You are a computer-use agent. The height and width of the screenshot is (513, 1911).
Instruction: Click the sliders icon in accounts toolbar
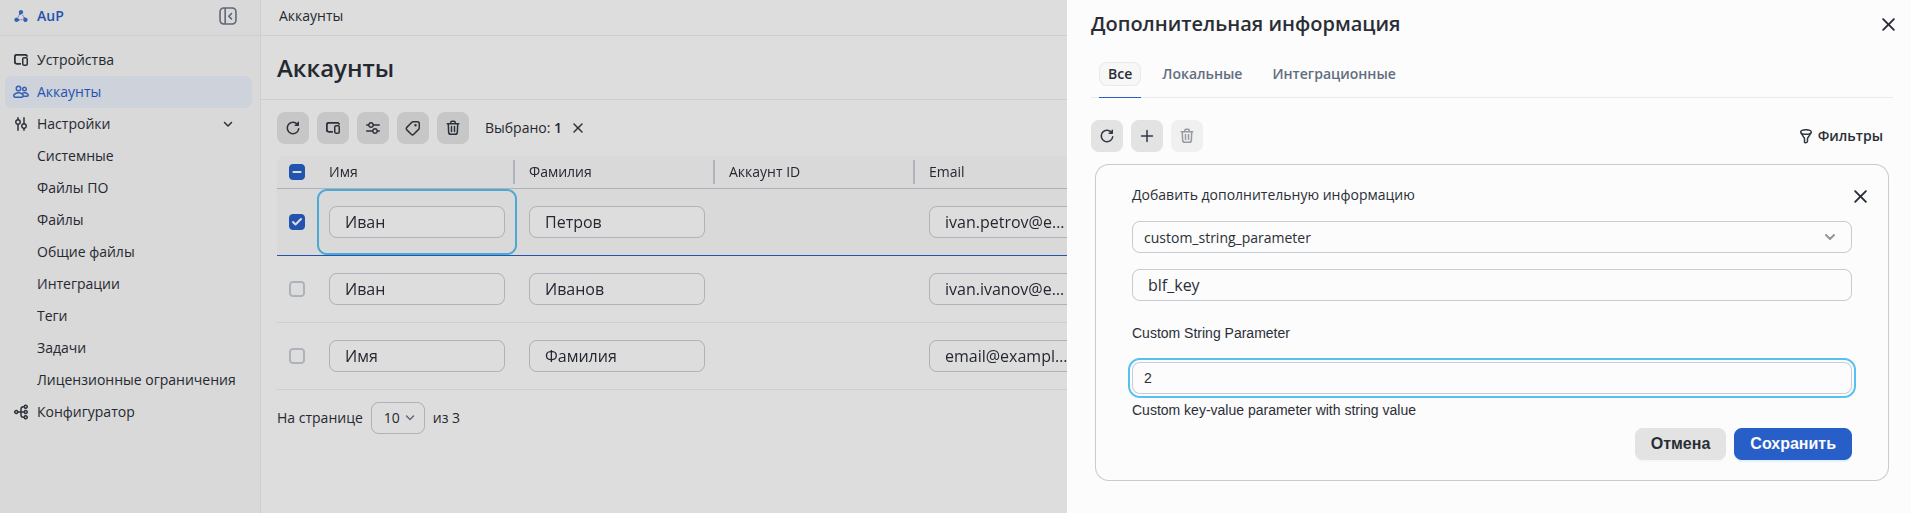373,128
